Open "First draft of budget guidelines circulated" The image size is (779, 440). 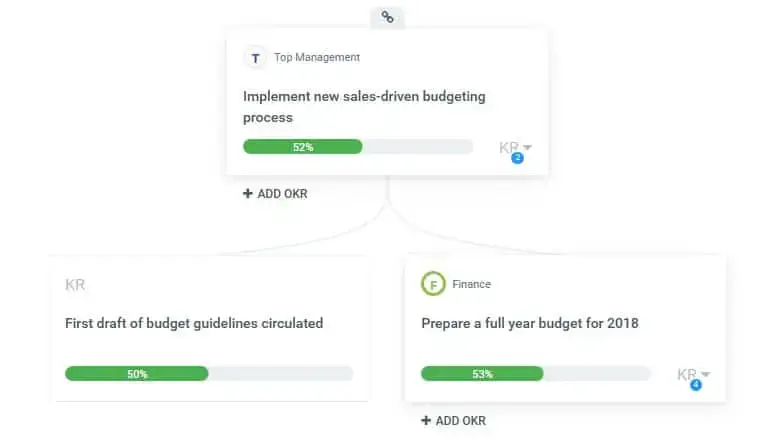pos(194,323)
